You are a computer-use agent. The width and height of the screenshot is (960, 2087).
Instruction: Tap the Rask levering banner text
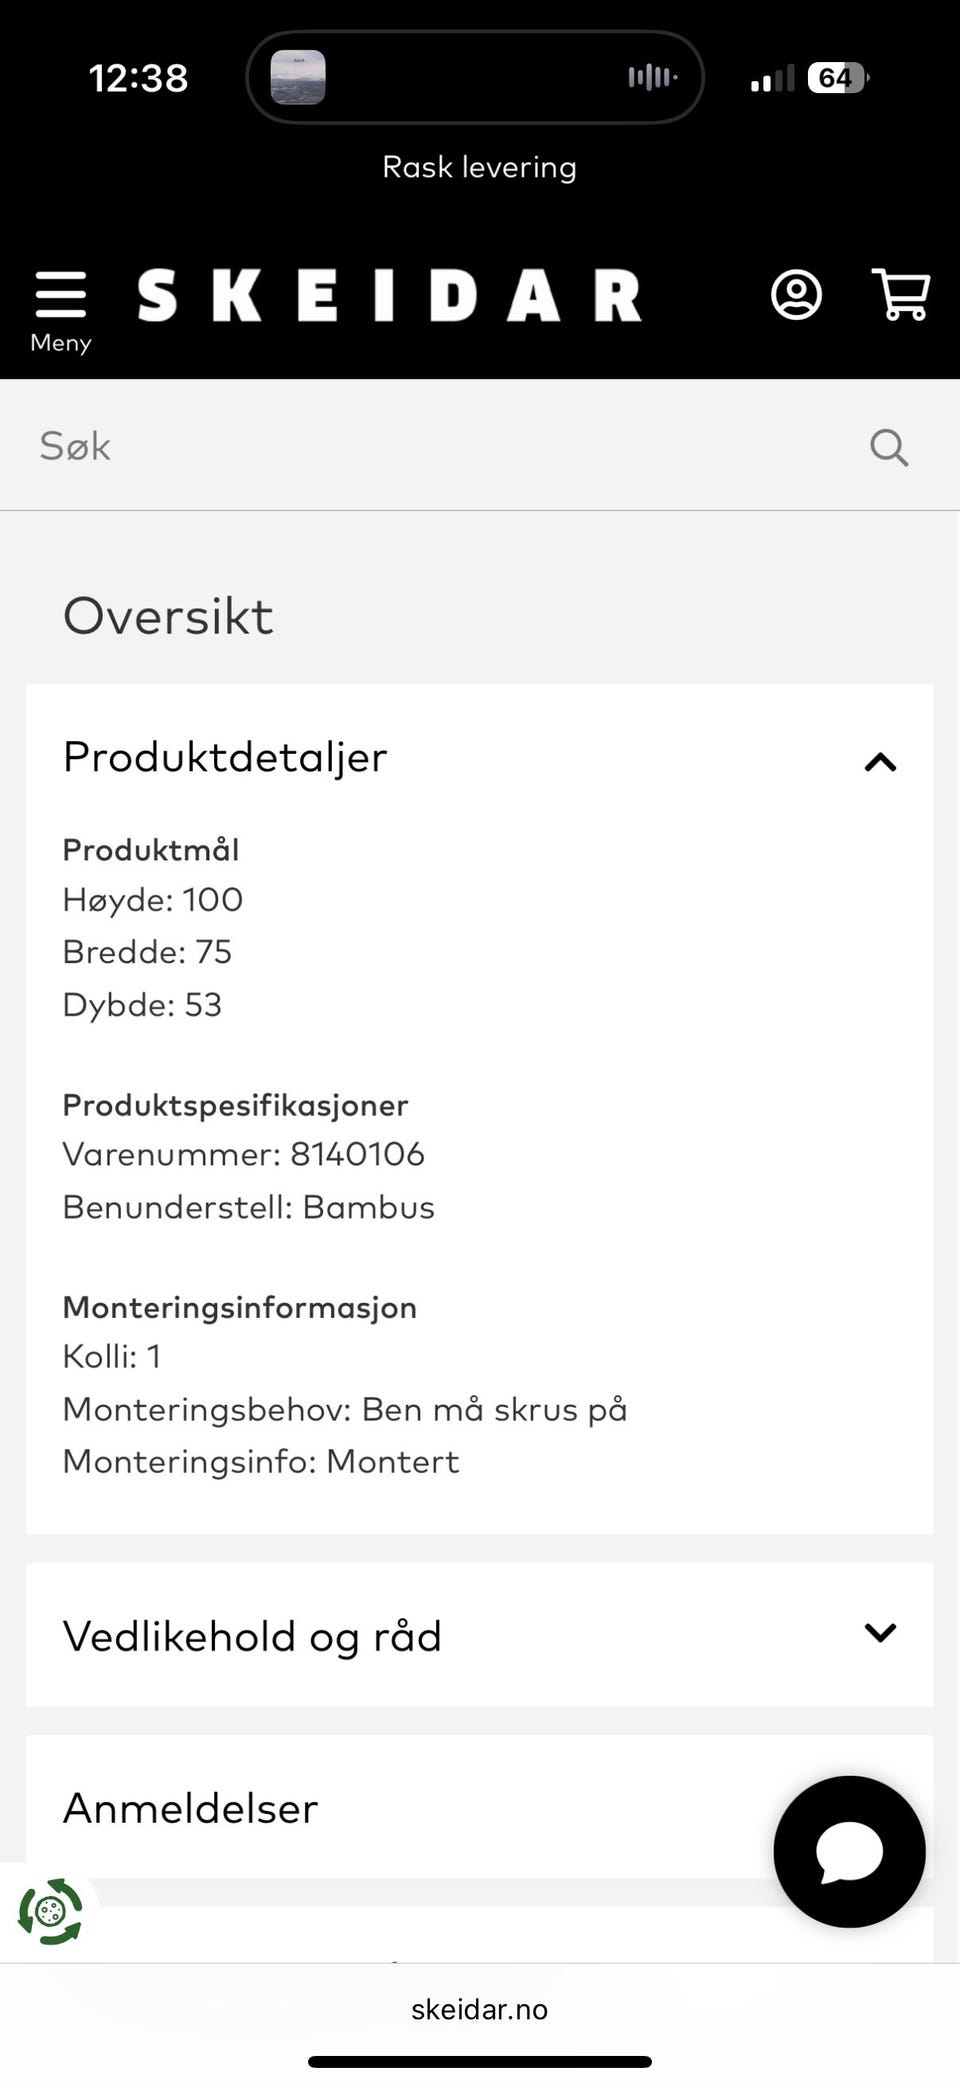tap(479, 167)
